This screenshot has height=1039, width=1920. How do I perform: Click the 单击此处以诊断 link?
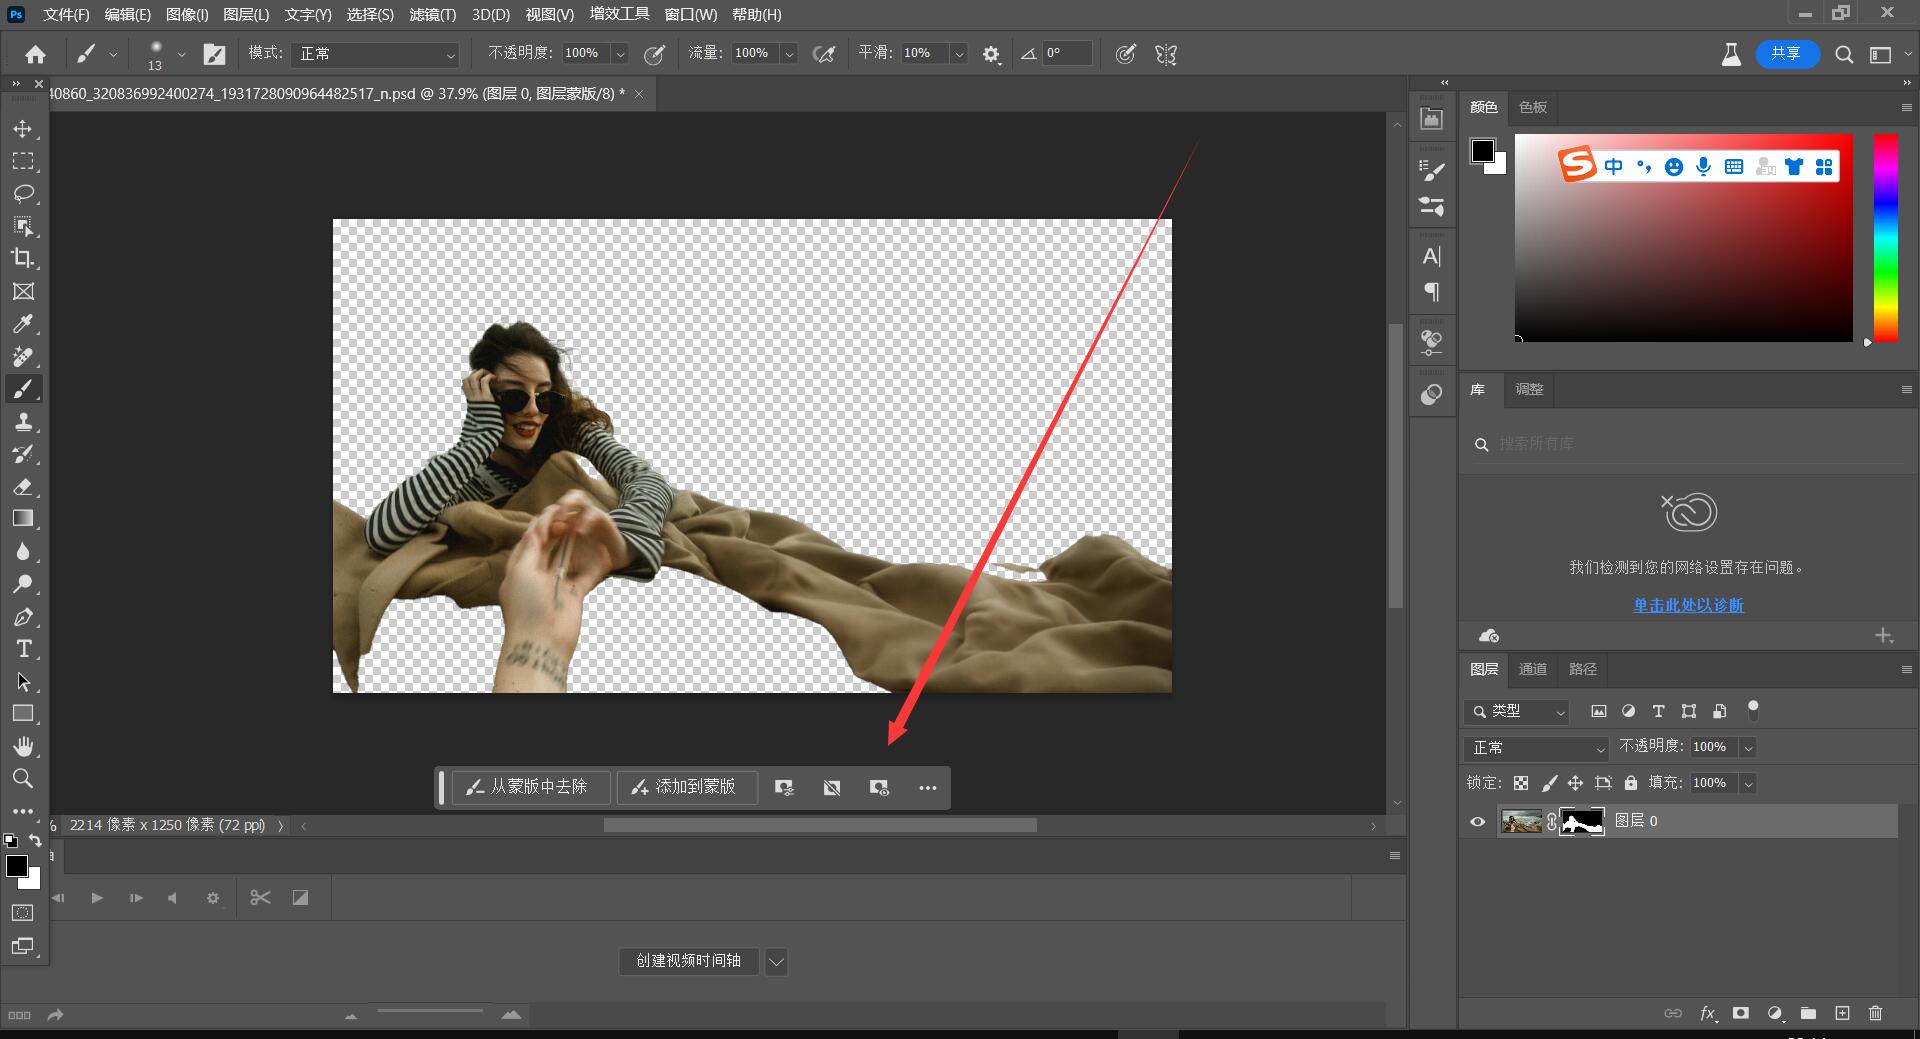pyautogui.click(x=1688, y=605)
